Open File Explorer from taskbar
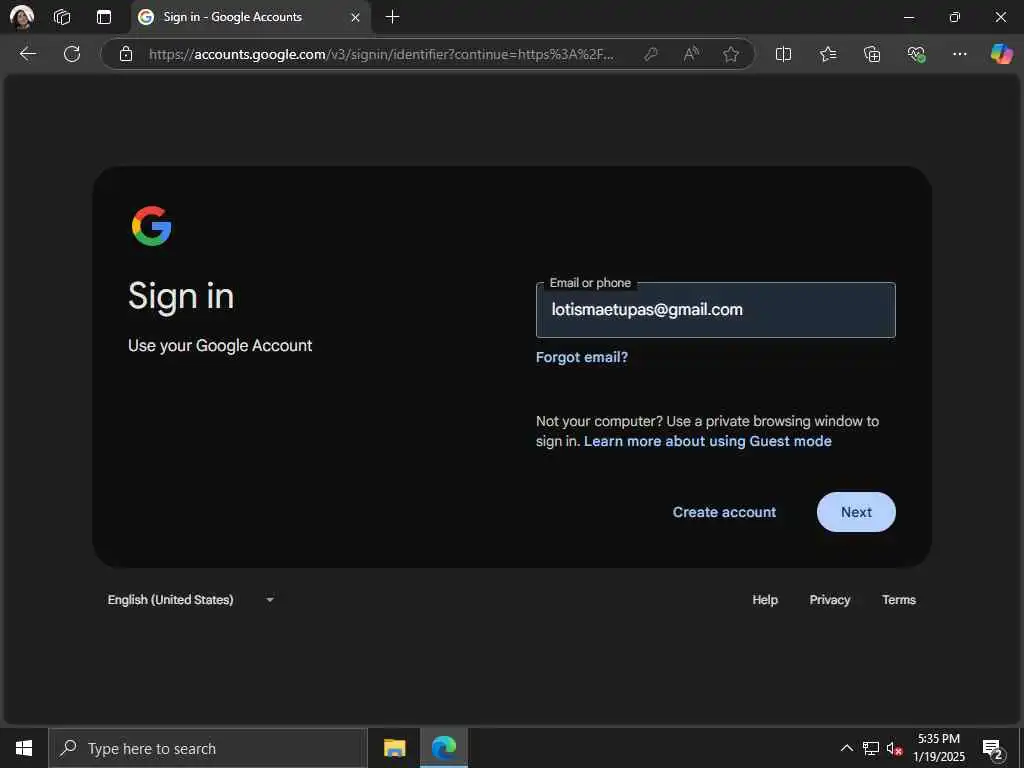This screenshot has width=1024, height=768. pyautogui.click(x=394, y=748)
